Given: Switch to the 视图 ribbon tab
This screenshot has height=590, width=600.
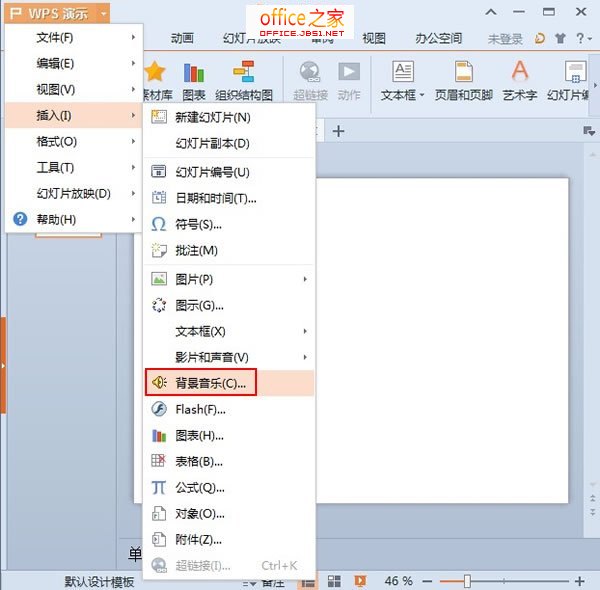Looking at the screenshot, I should (x=374, y=38).
